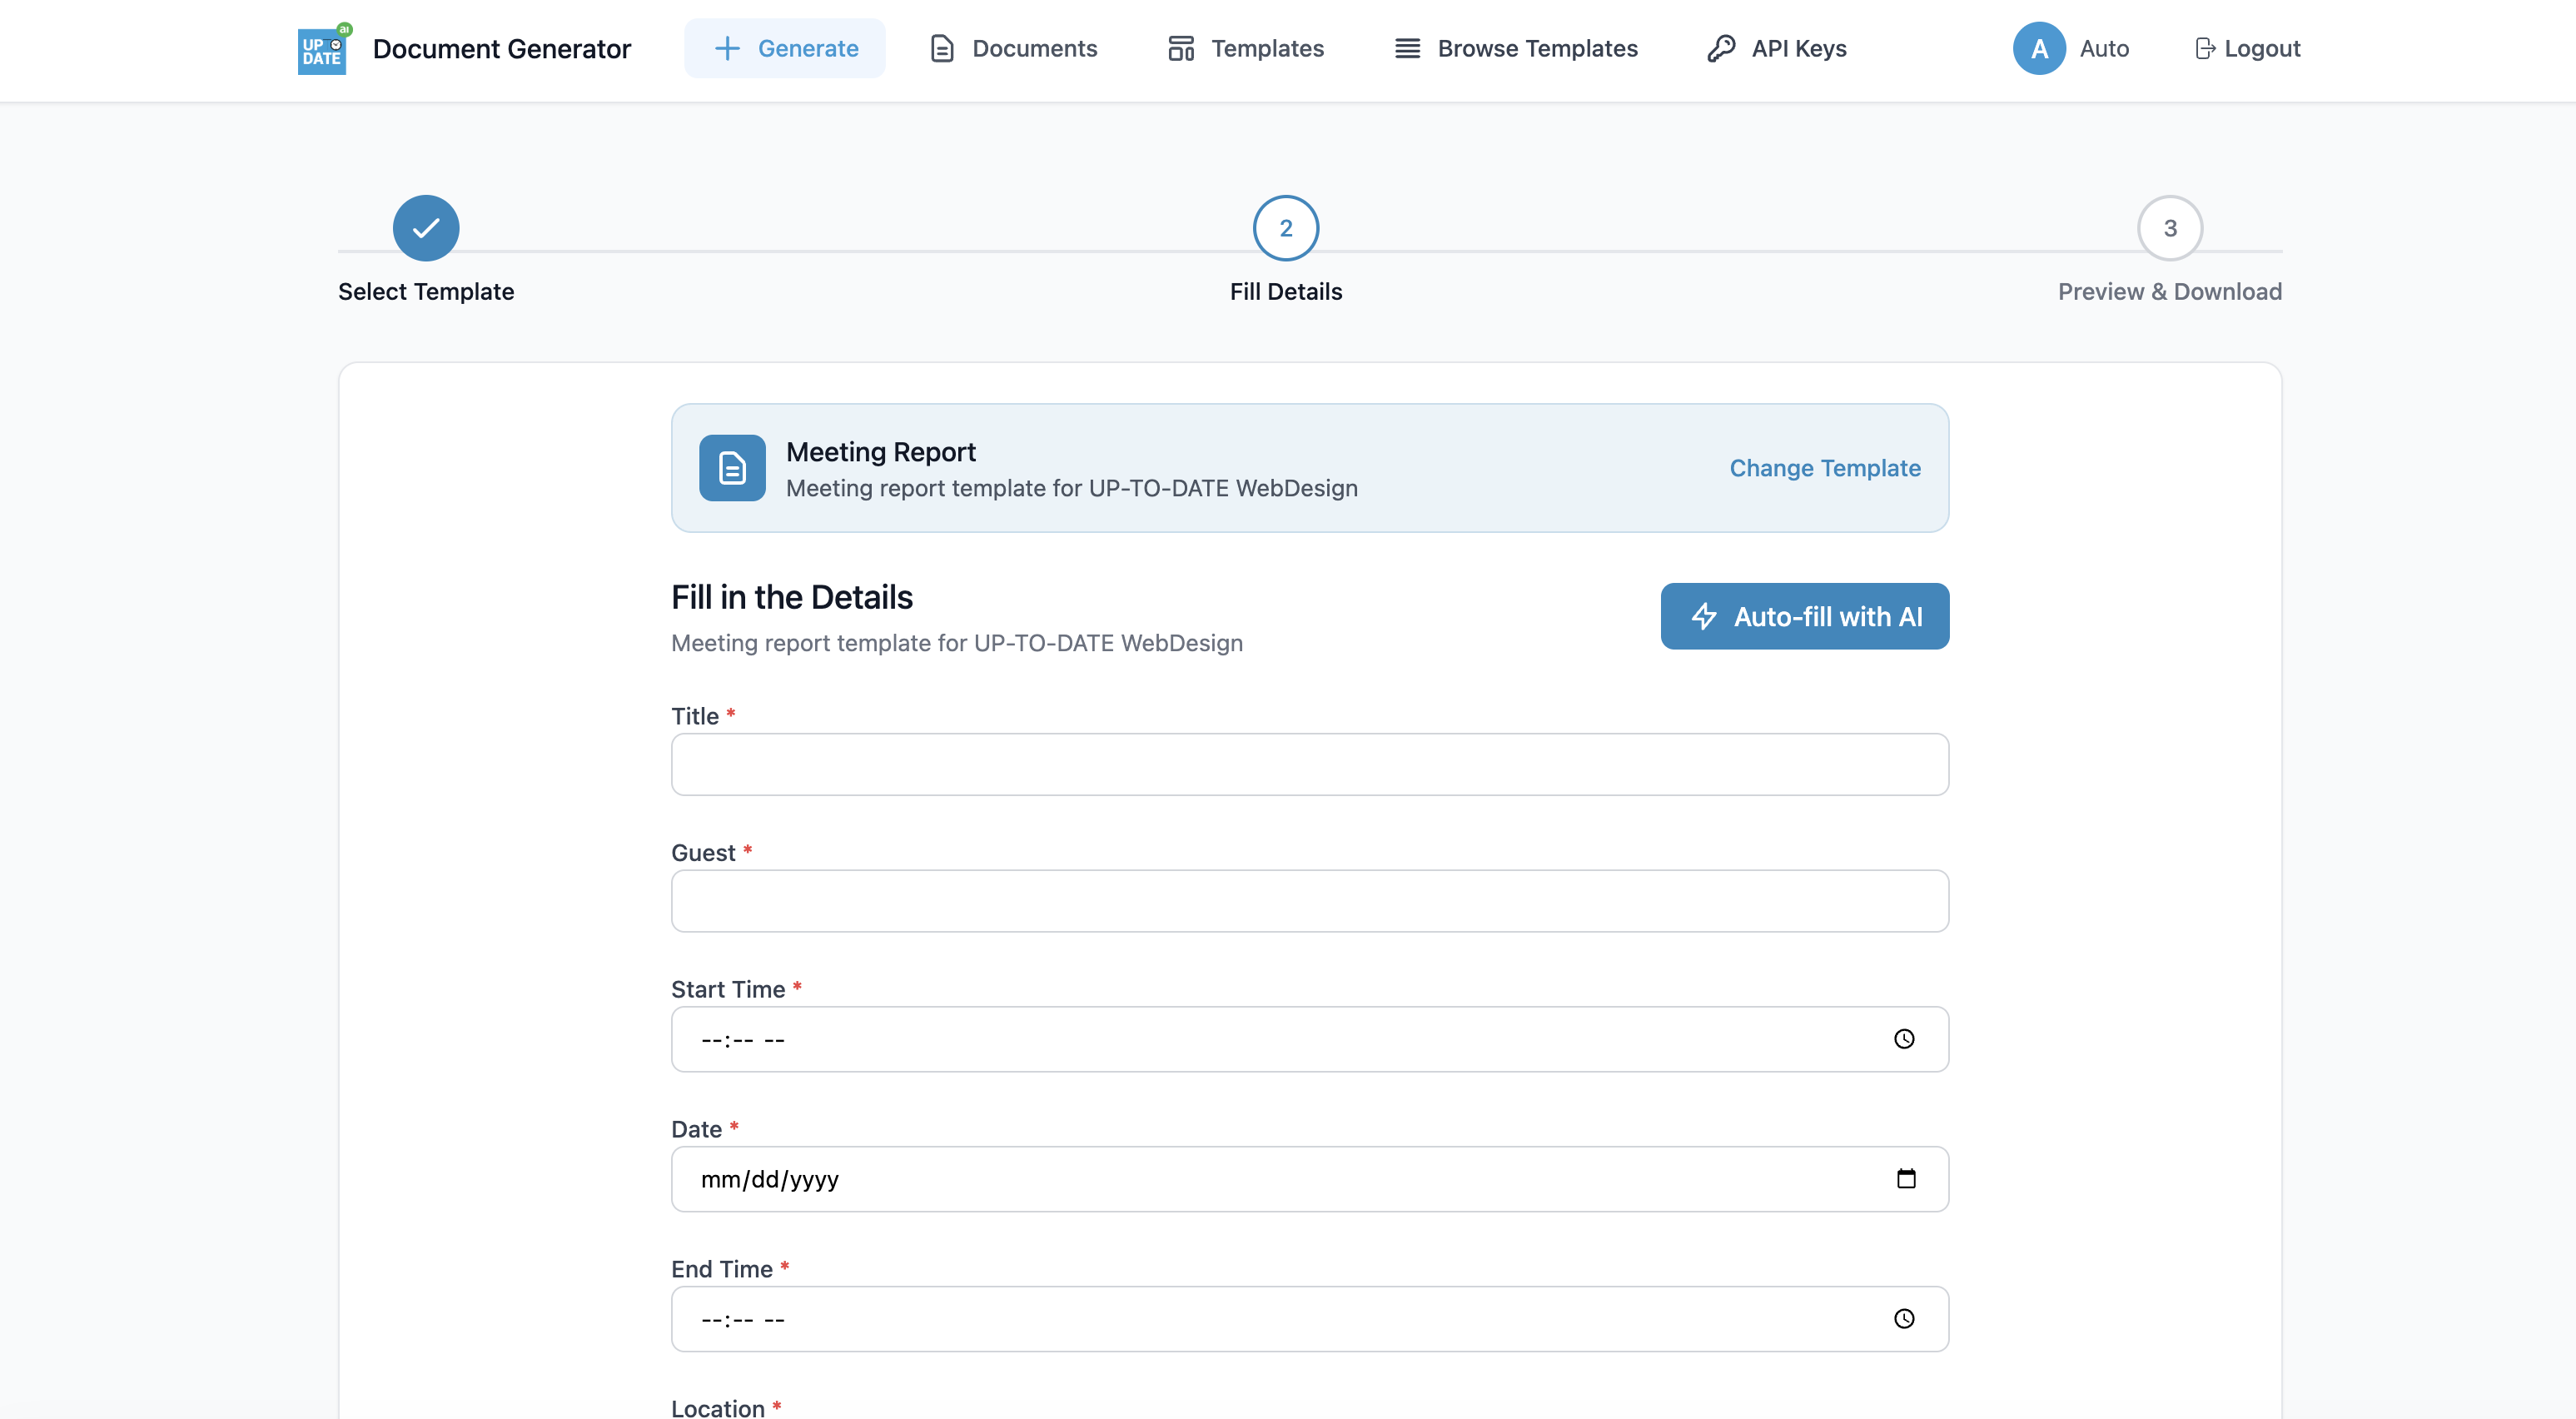Open the Generate tab
This screenshot has width=2576, height=1419.
(x=785, y=48)
